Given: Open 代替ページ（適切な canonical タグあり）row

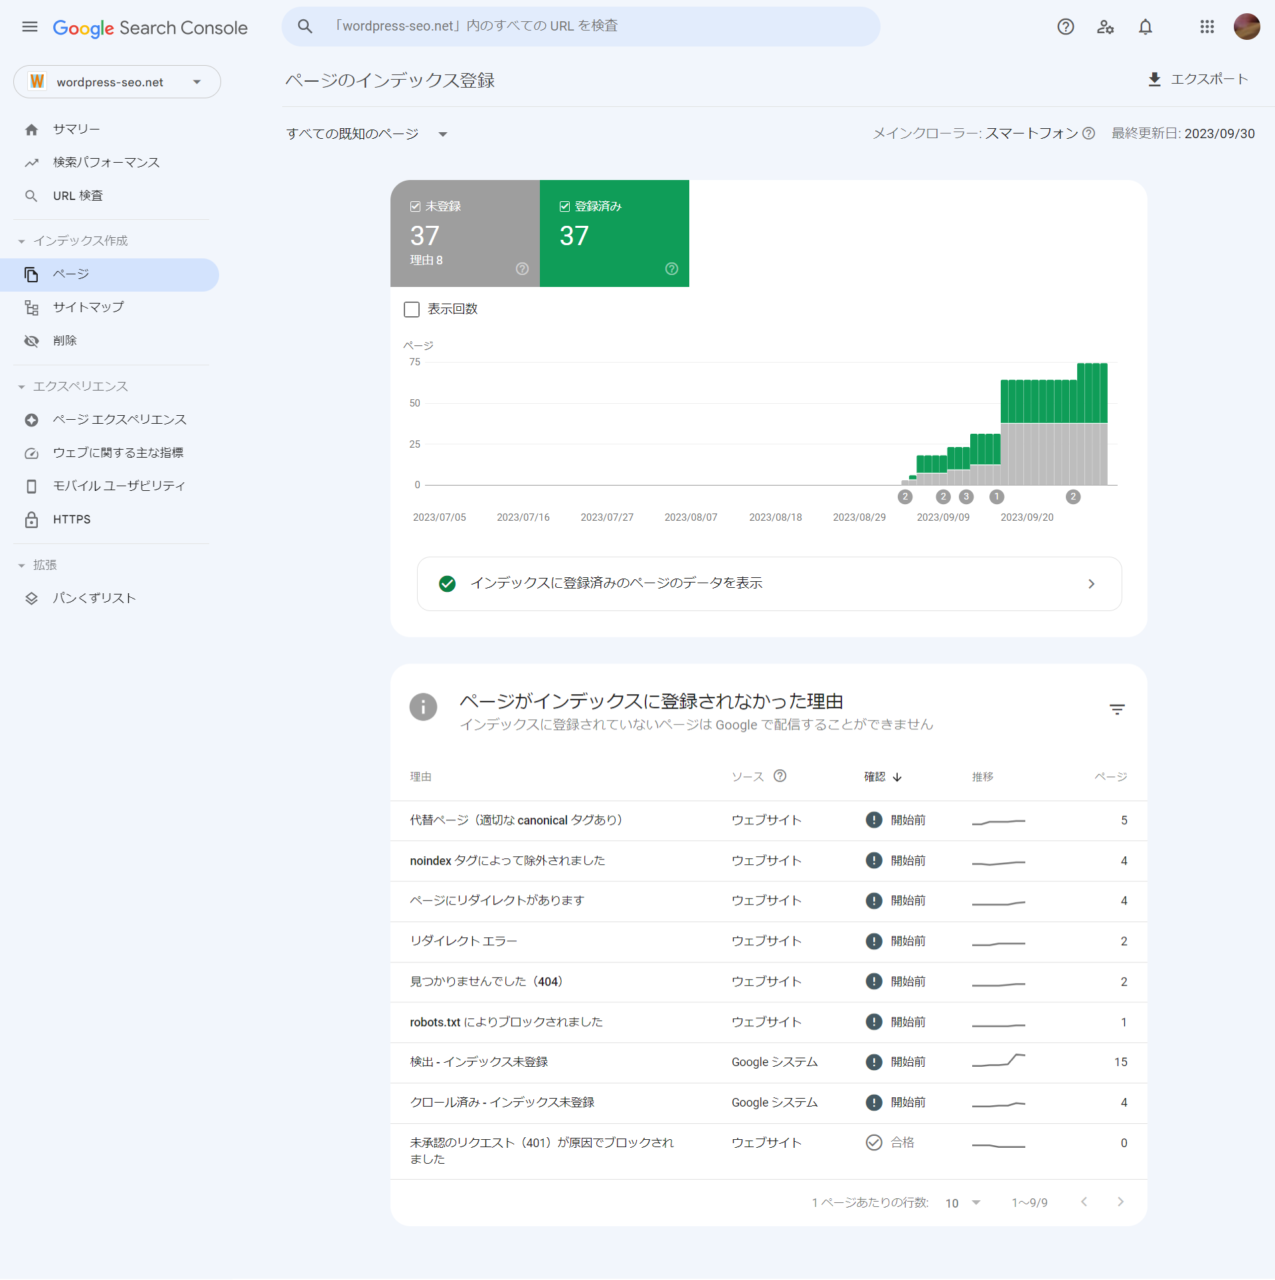Looking at the screenshot, I should click(769, 820).
